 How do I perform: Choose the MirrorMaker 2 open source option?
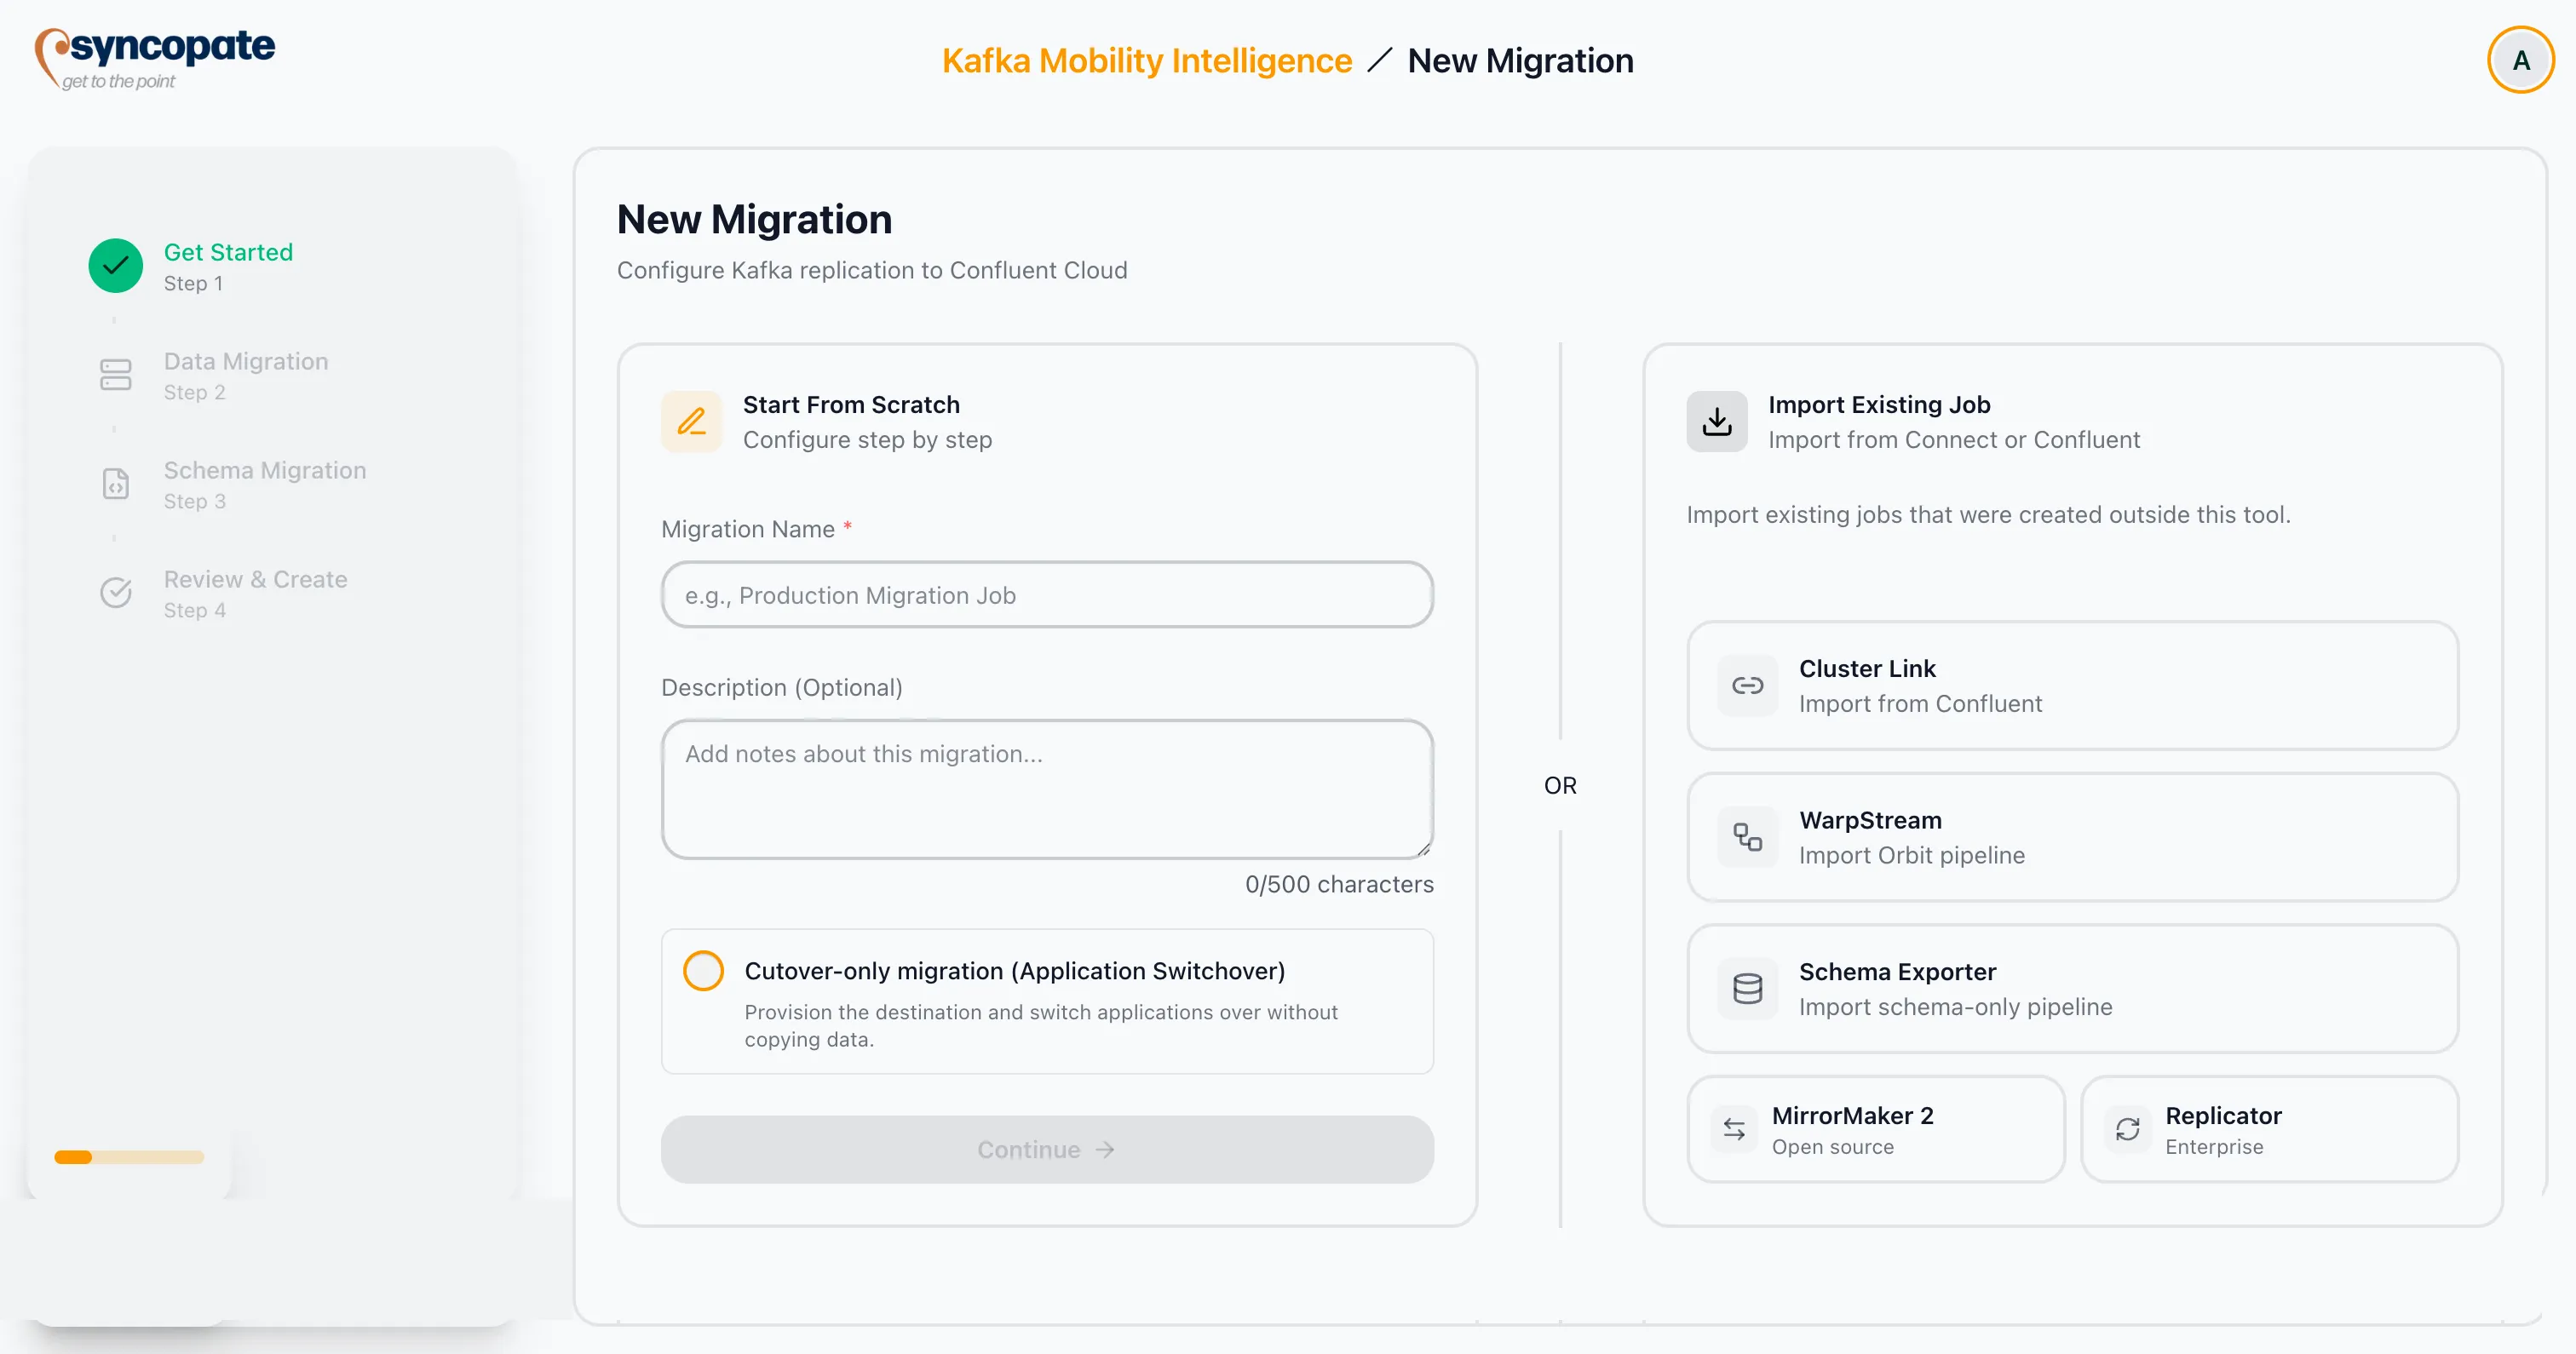coord(1876,1129)
